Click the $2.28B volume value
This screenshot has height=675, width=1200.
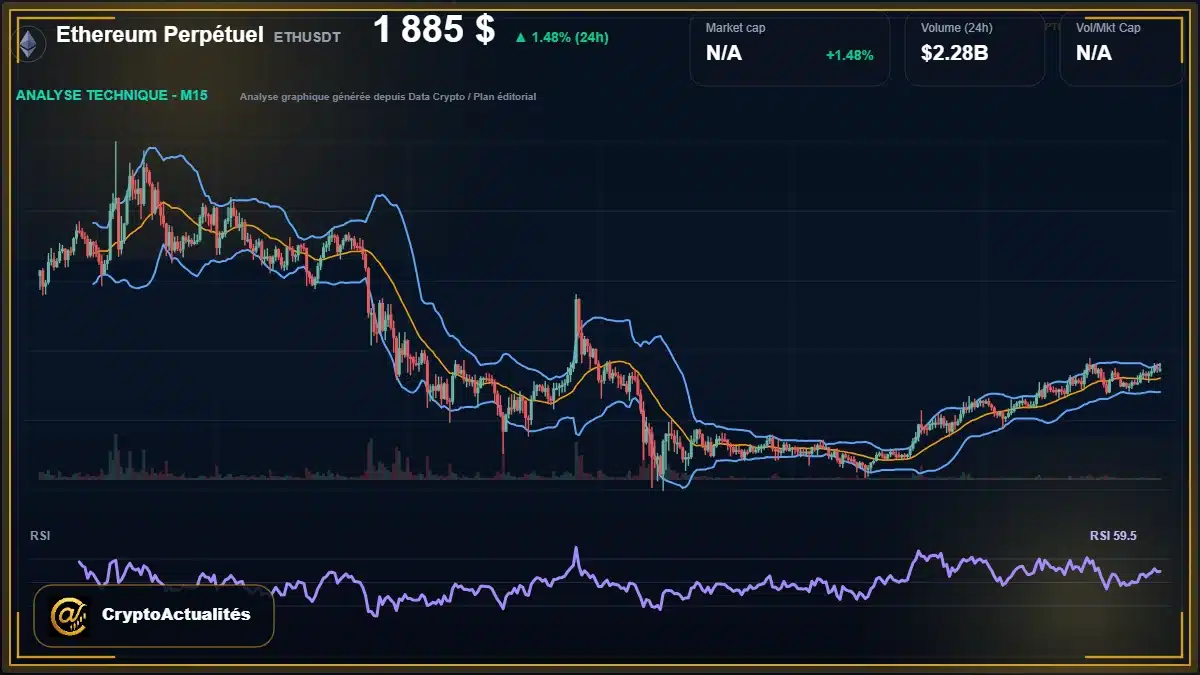point(955,53)
